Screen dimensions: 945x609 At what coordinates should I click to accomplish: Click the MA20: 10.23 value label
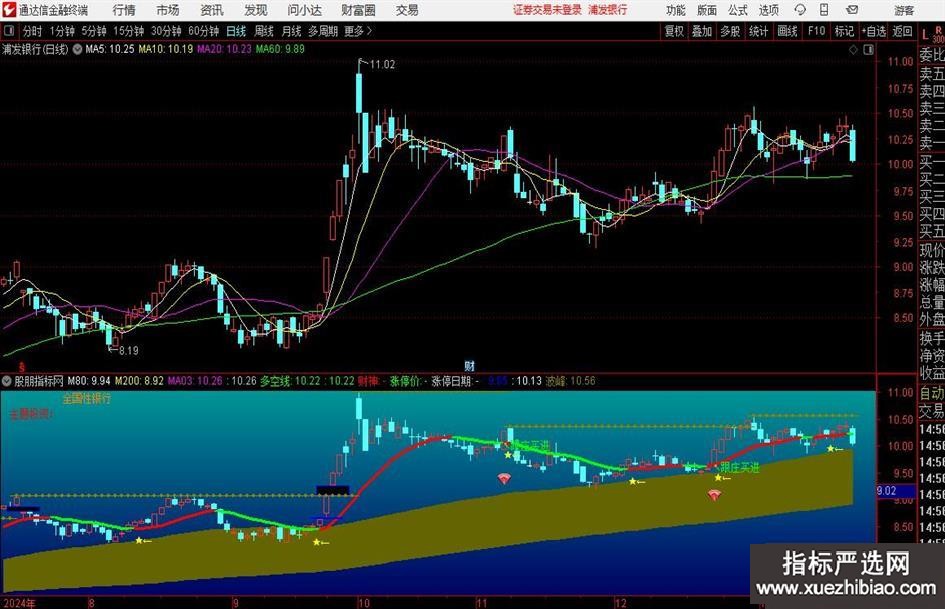(x=224, y=49)
